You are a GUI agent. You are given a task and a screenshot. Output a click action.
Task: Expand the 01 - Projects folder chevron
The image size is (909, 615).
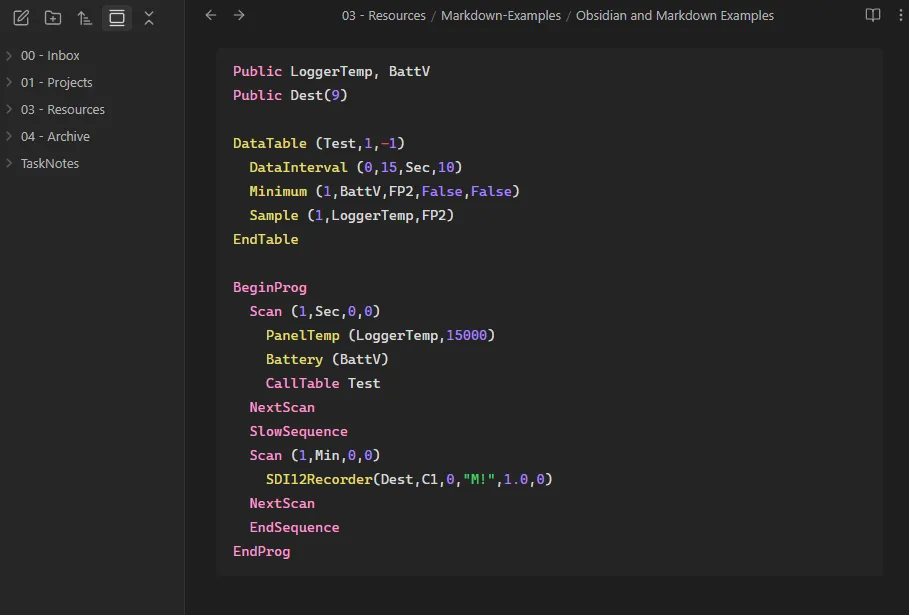coord(9,82)
